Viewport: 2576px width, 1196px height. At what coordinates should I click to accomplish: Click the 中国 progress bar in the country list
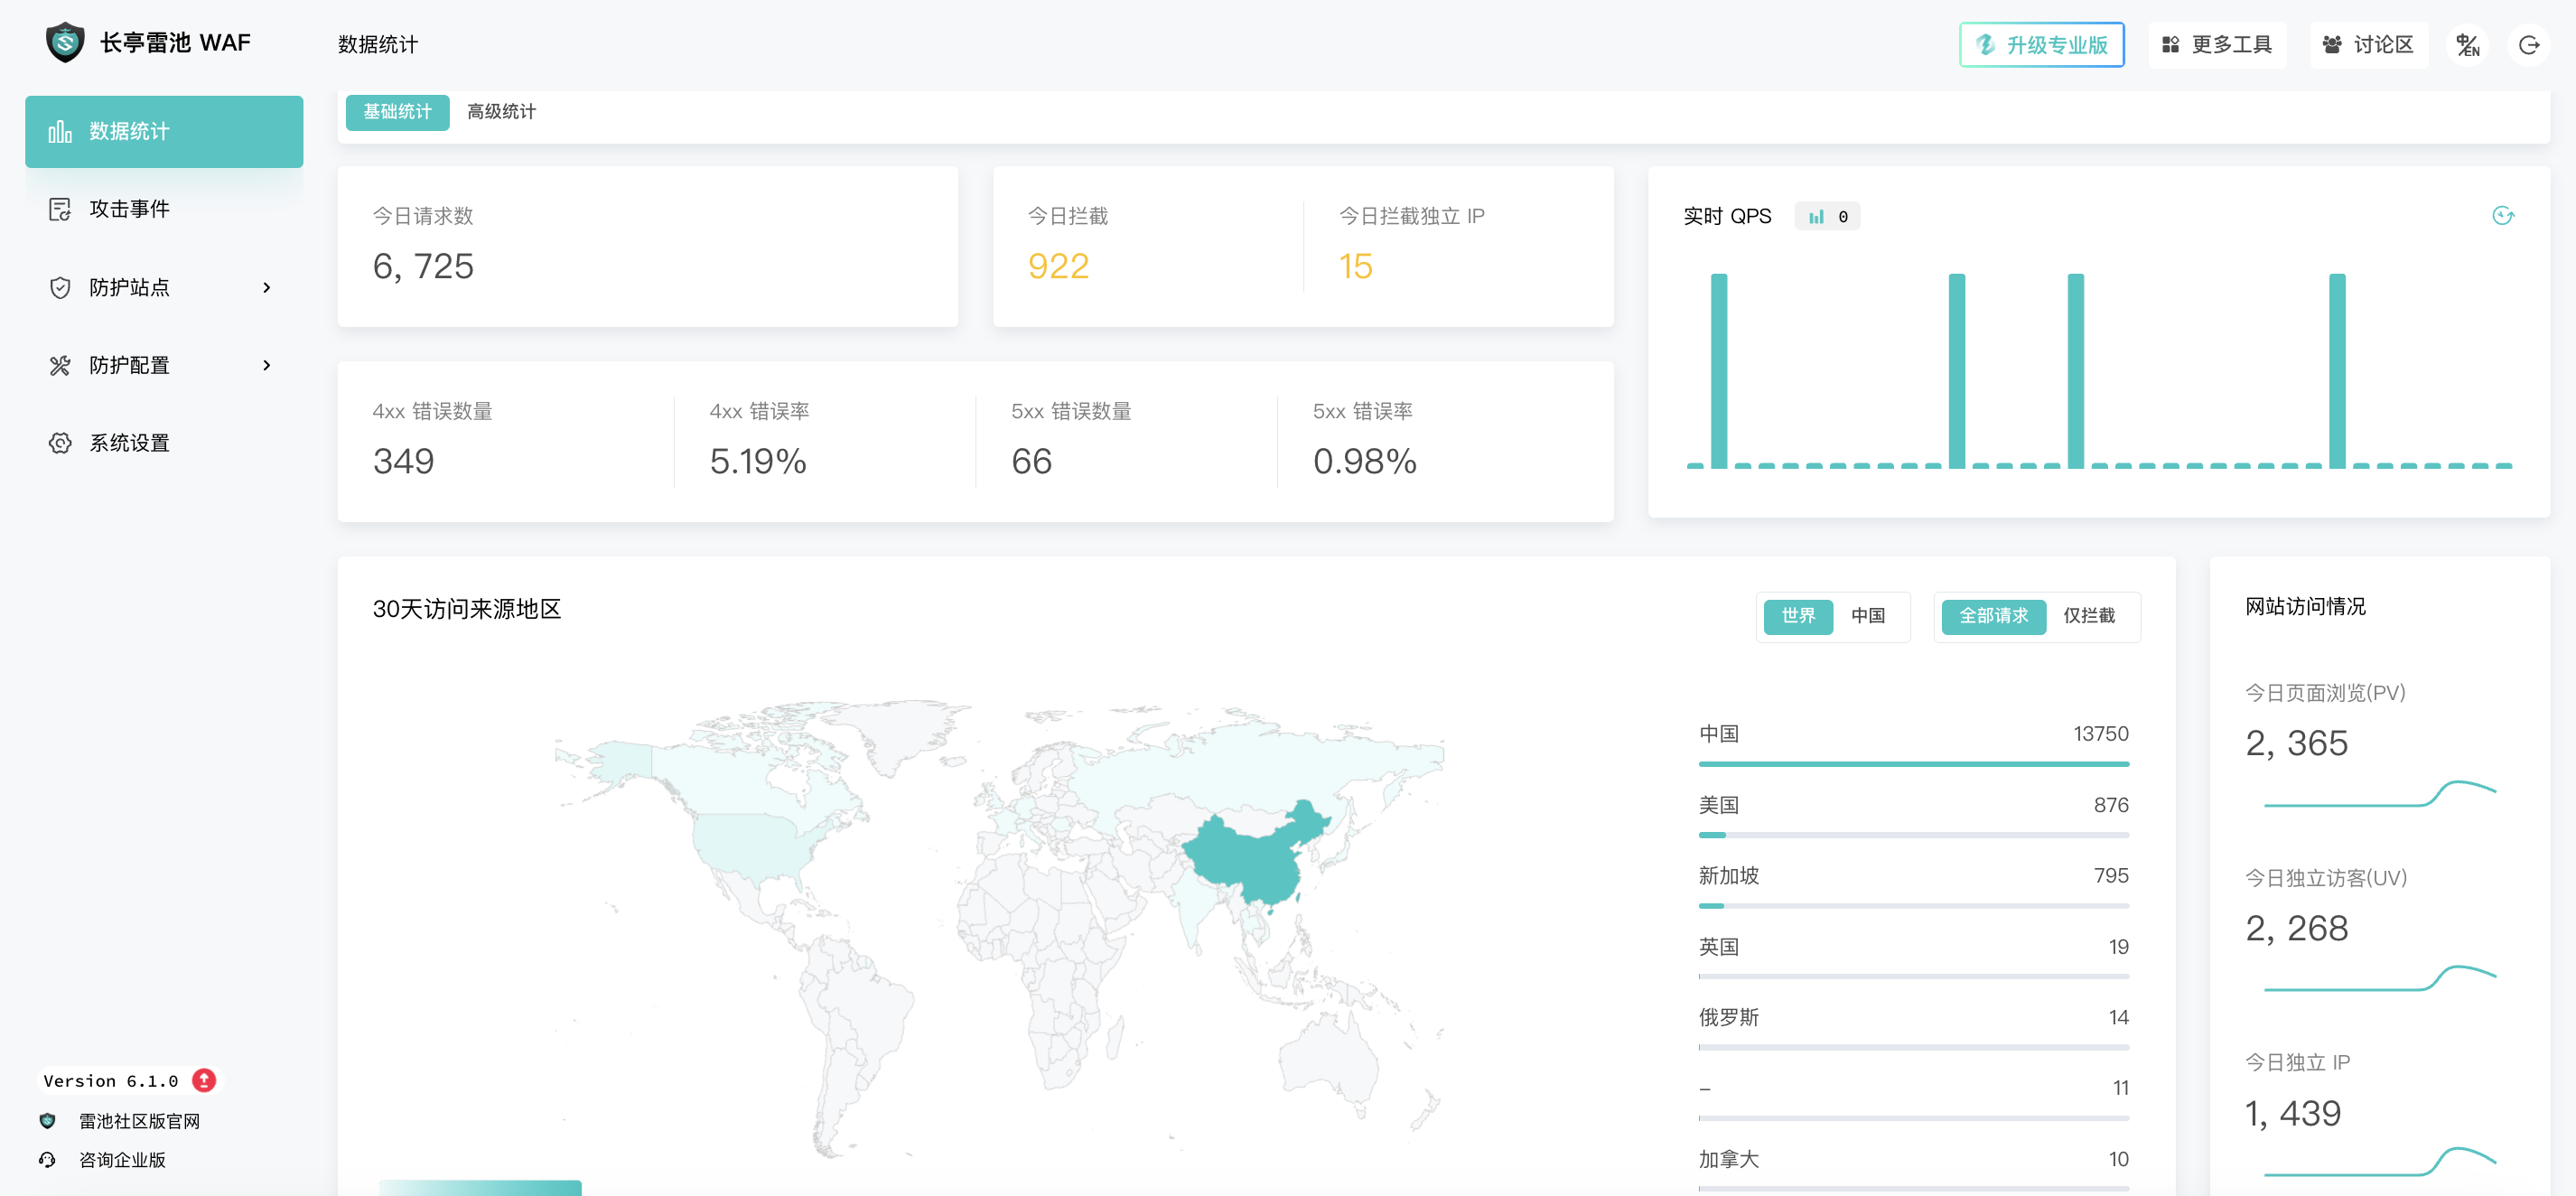[x=1913, y=764]
